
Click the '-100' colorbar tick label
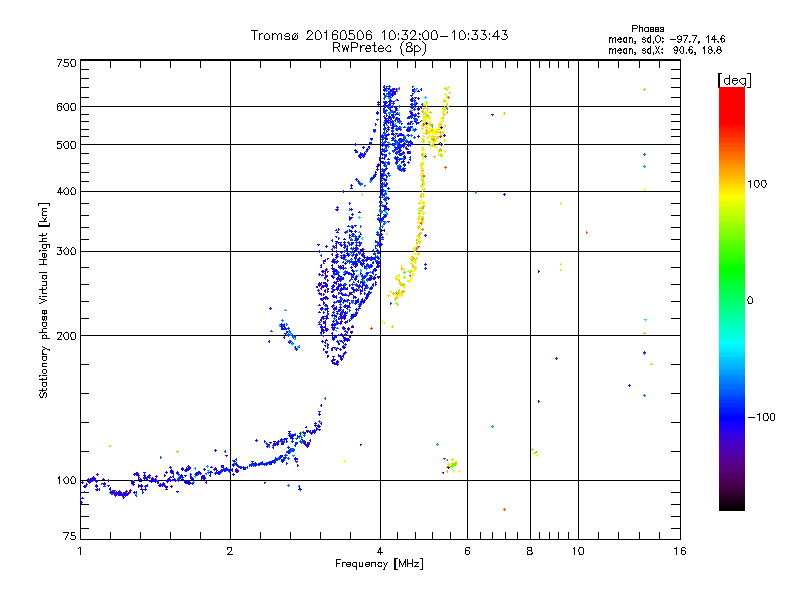point(761,417)
